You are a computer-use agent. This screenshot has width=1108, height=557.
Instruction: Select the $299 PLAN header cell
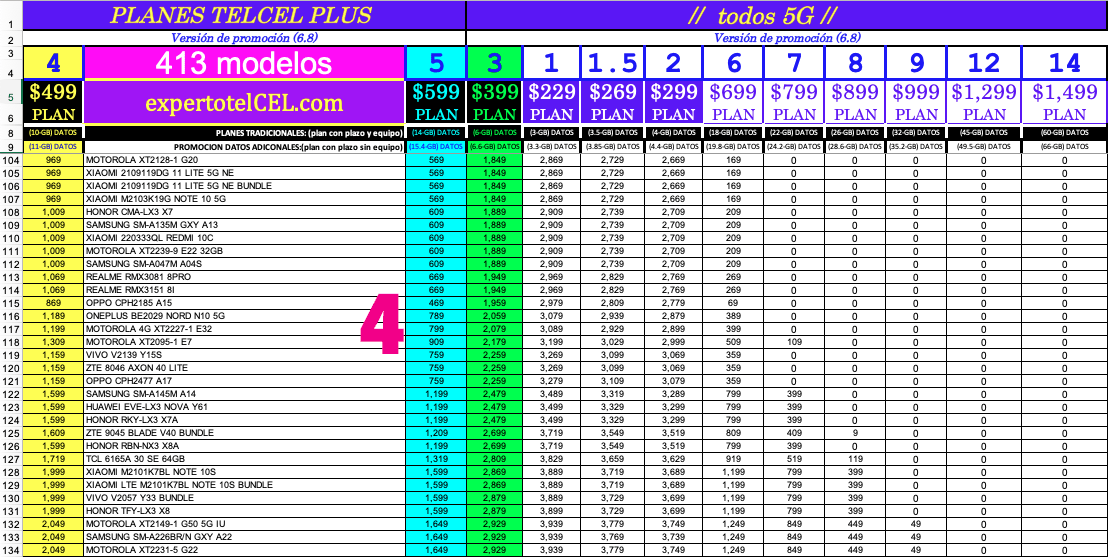[x=673, y=104]
